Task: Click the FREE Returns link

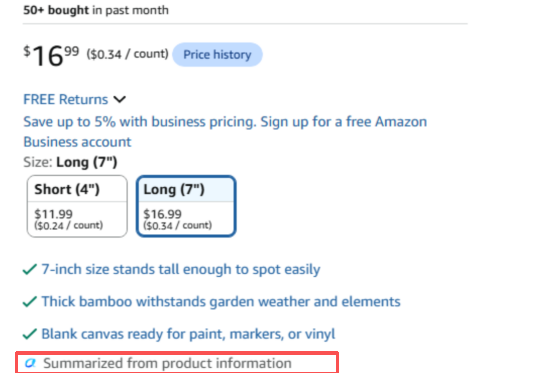Action: tap(66, 100)
